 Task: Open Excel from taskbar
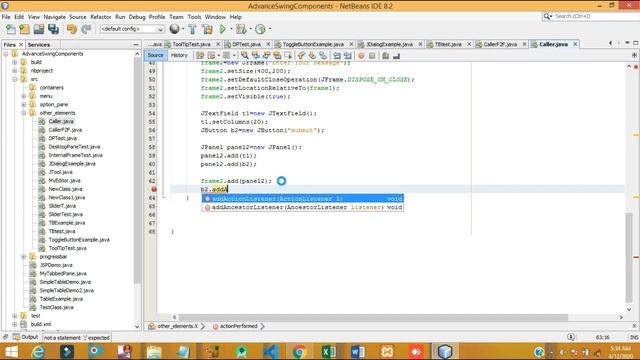click(x=328, y=351)
